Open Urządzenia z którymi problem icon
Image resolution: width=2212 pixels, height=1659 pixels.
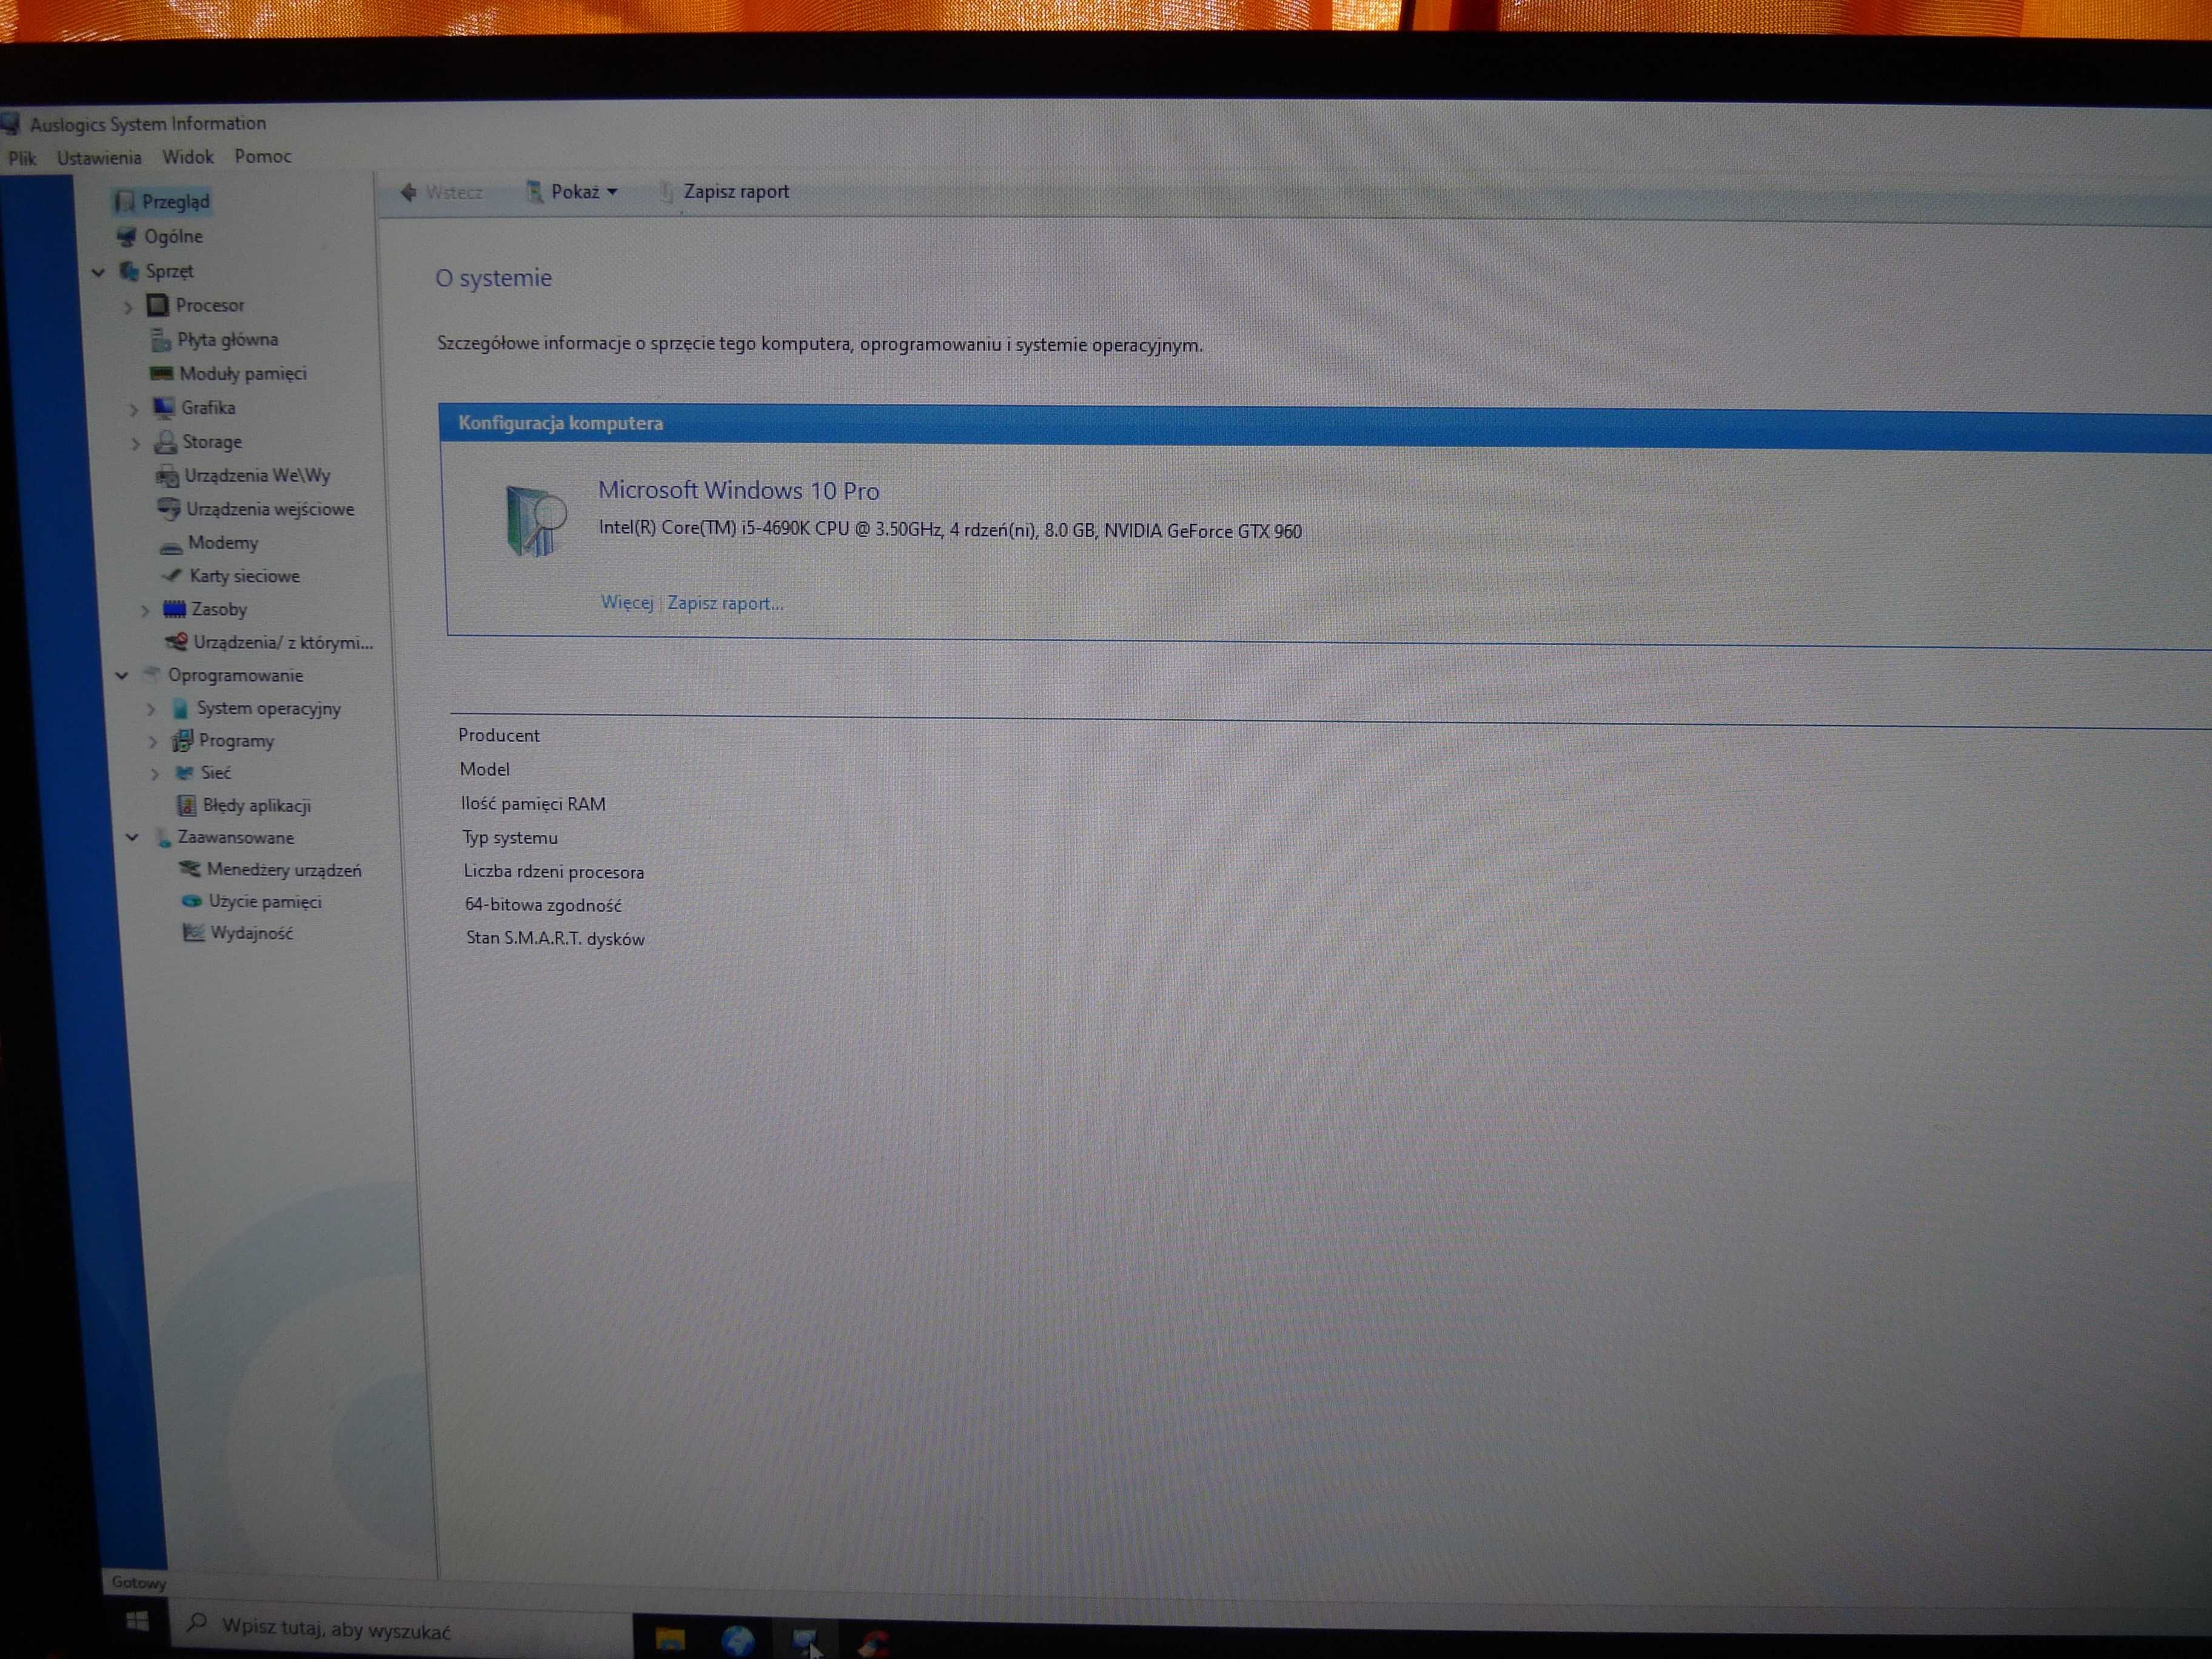177,642
